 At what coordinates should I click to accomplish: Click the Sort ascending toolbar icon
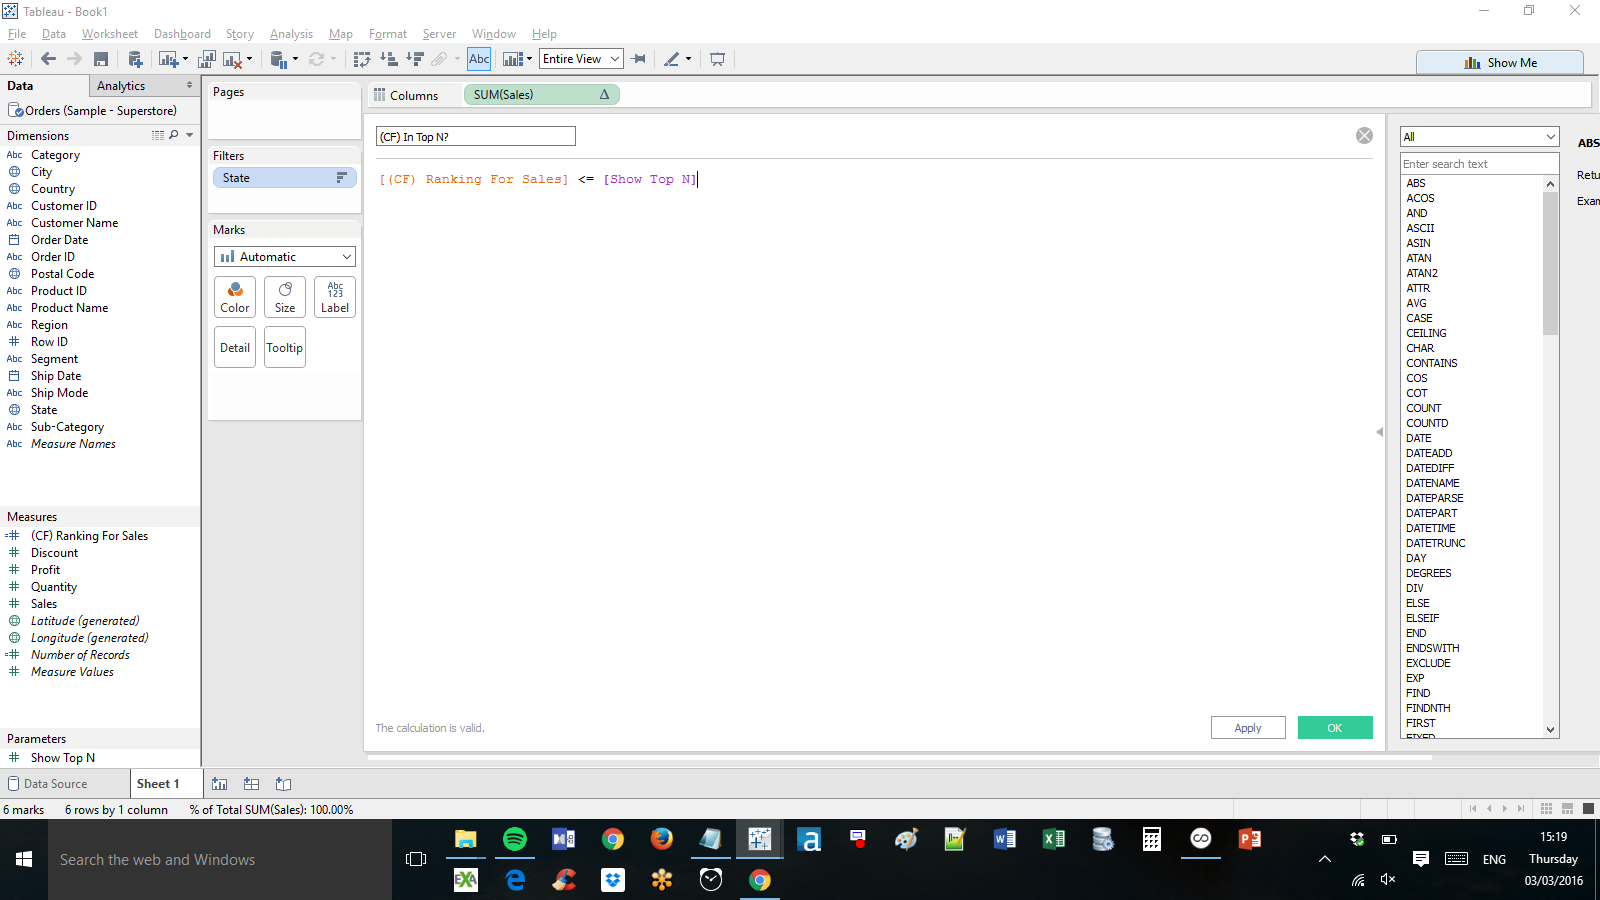(389, 59)
